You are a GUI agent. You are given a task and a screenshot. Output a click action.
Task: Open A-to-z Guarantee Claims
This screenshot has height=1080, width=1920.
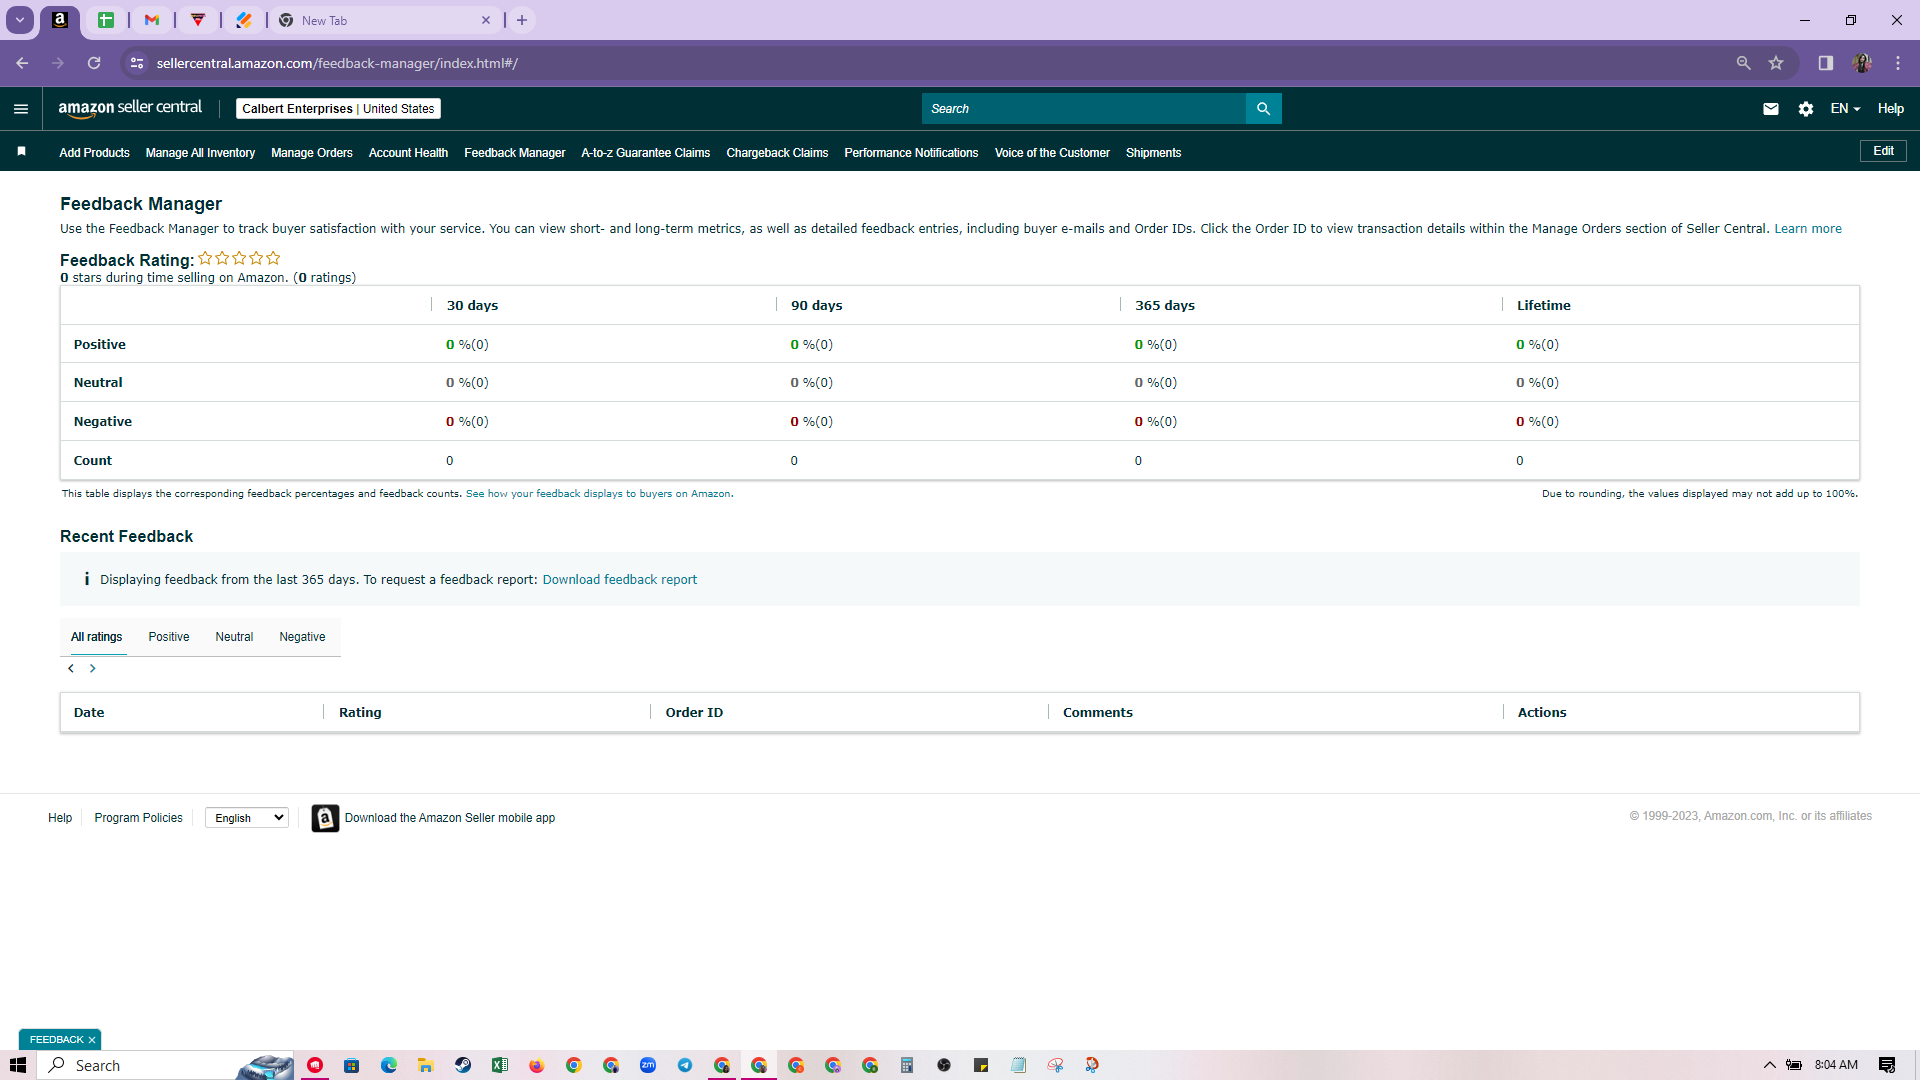click(646, 153)
